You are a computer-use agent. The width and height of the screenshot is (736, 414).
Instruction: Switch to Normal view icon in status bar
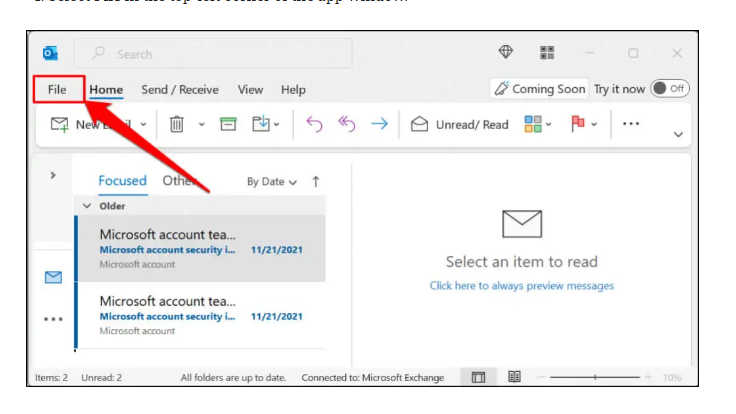coord(478,377)
